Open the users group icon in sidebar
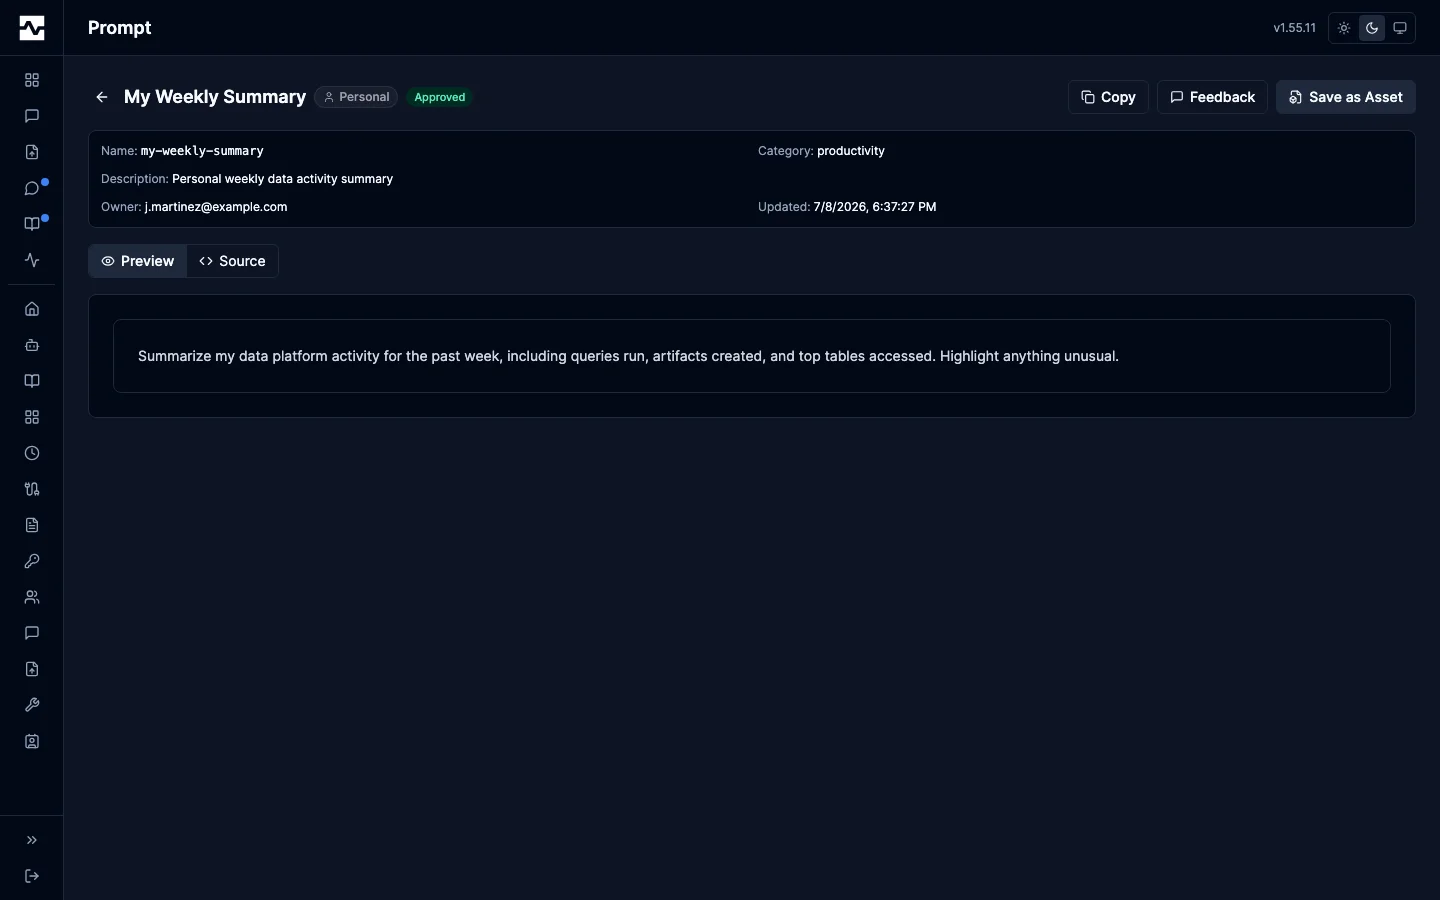1440x900 pixels. [x=32, y=597]
